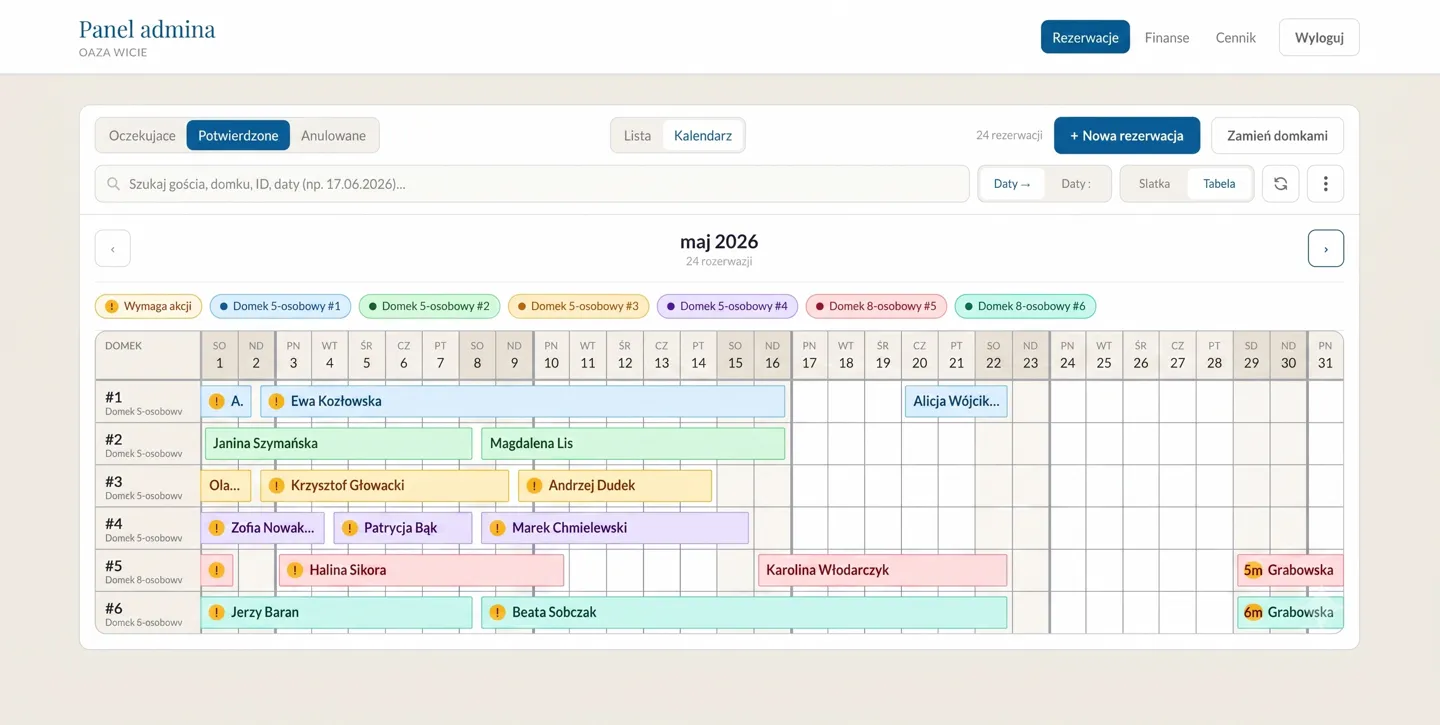Viewport: 1440px width, 725px height.
Task: Filter by Wymaga akcji legend chip
Action: pos(149,306)
